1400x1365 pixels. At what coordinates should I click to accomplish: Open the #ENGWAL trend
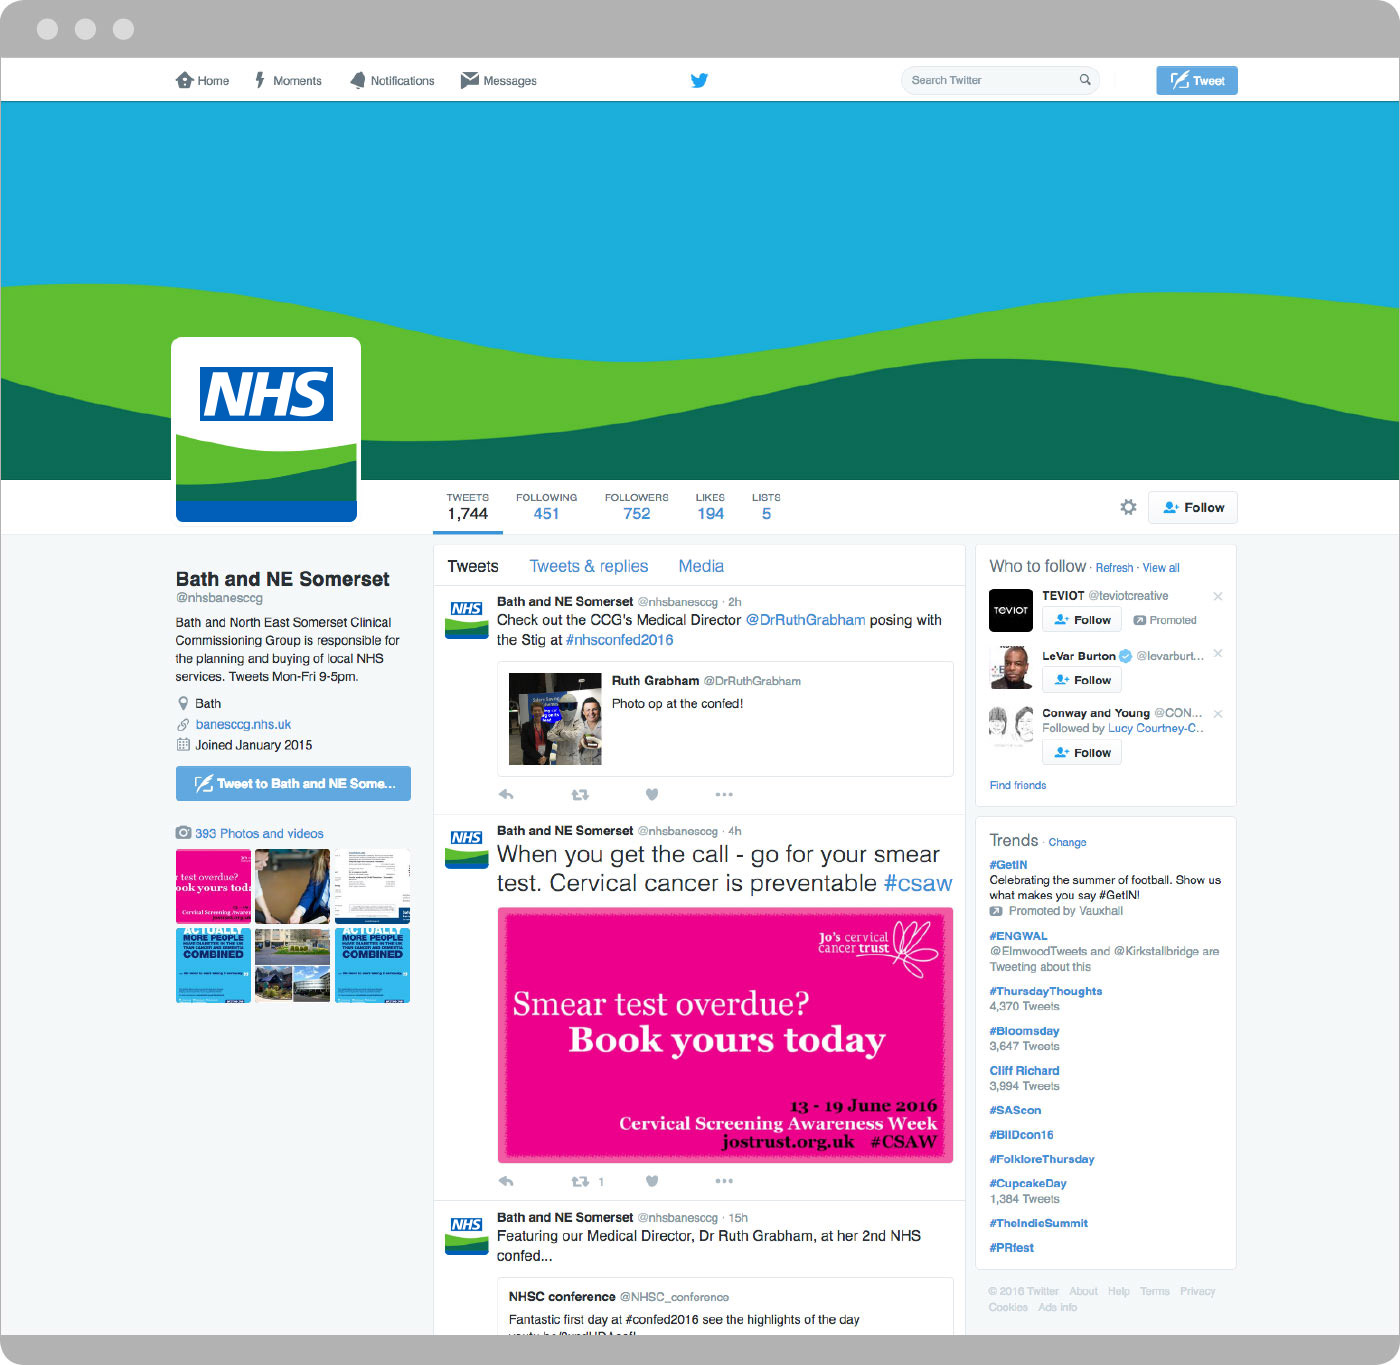point(1018,936)
